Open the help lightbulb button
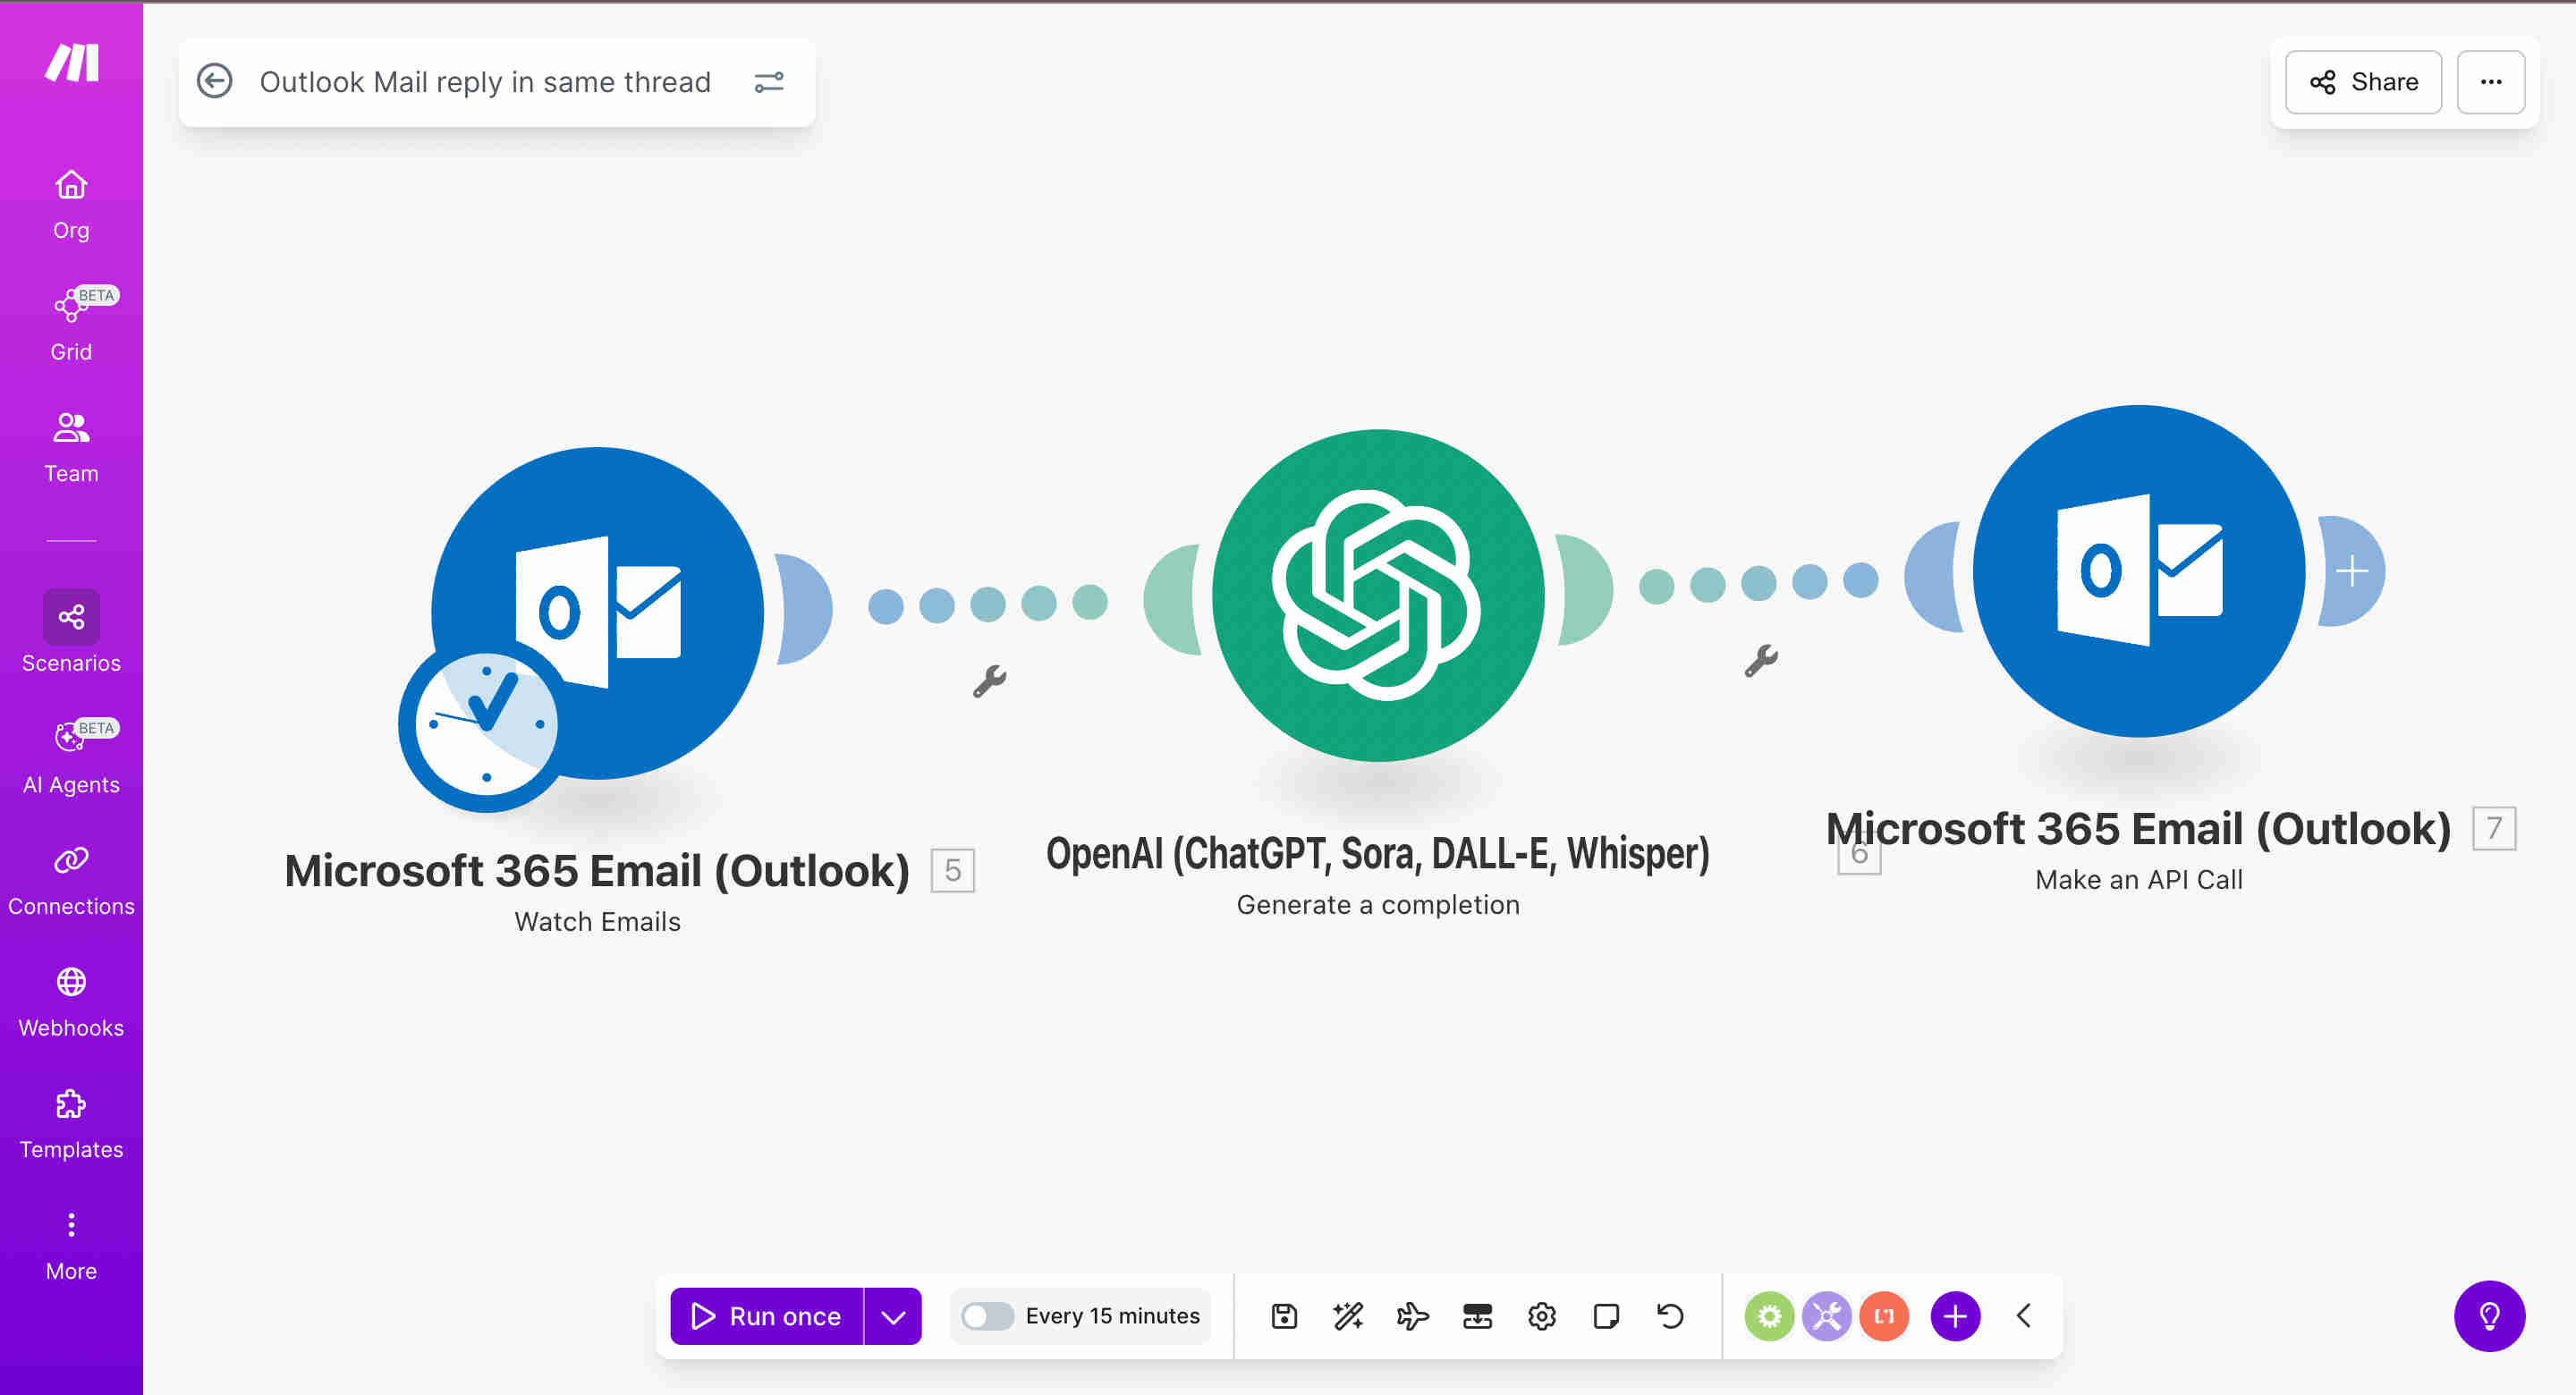Viewport: 2576px width, 1395px height. click(2489, 1316)
